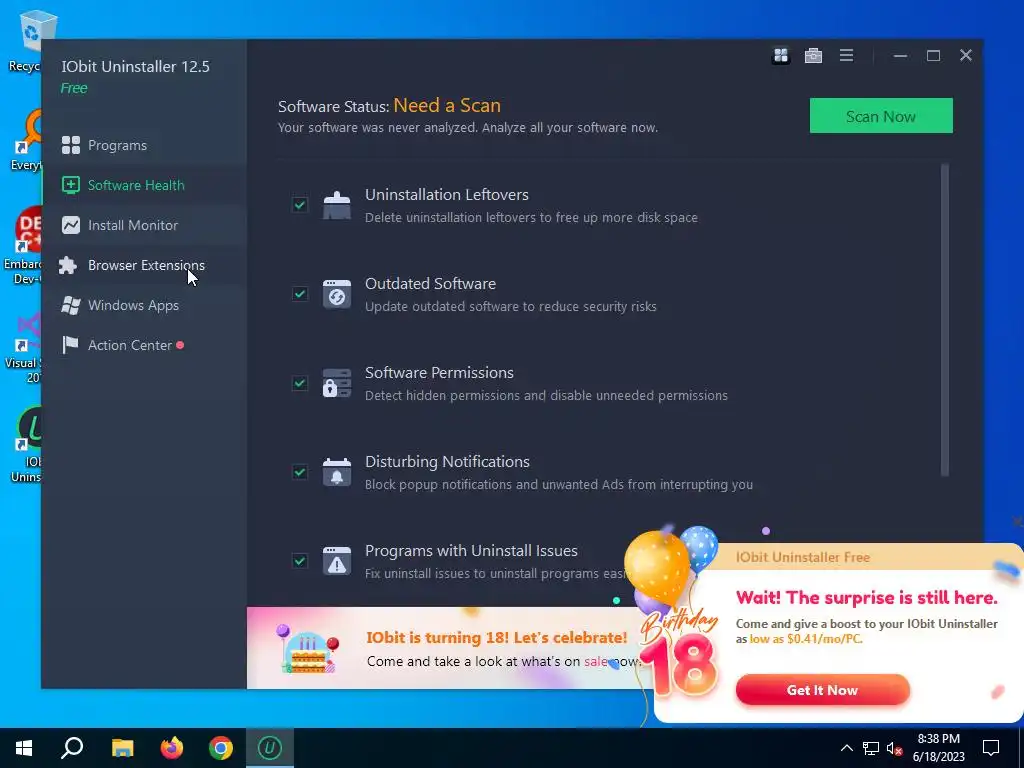This screenshot has height=768, width=1024.
Task: Click 'IObit is turning 18! Let's celebrate!' banner text
Action: point(496,637)
